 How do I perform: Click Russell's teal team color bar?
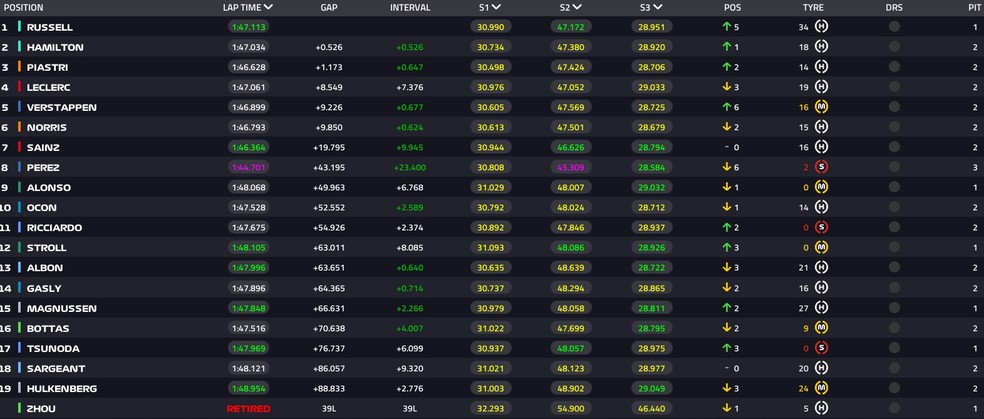19,27
